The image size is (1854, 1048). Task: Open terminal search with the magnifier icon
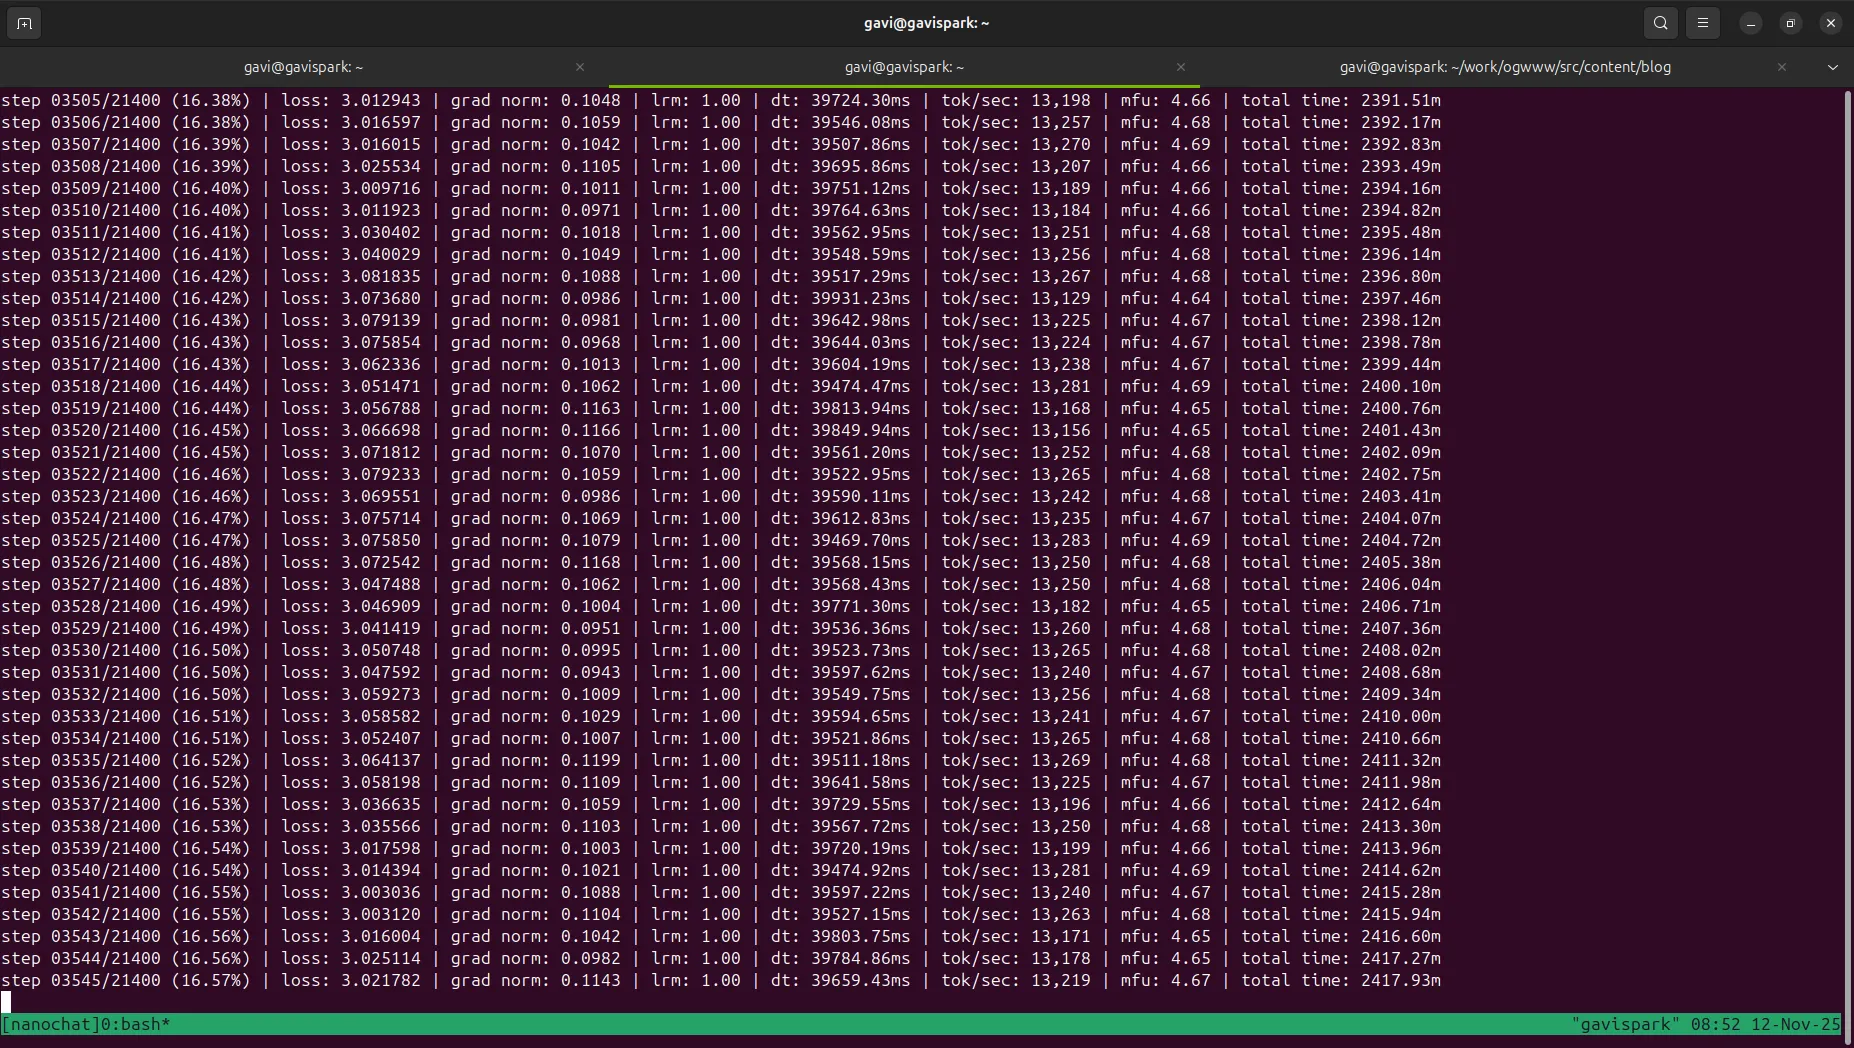(x=1661, y=23)
